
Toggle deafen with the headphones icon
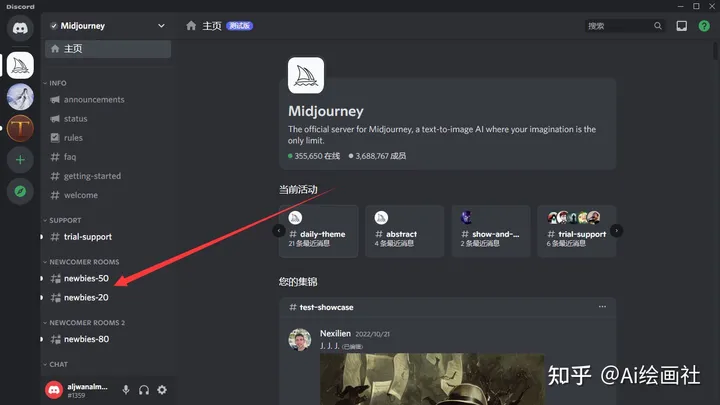(x=144, y=390)
